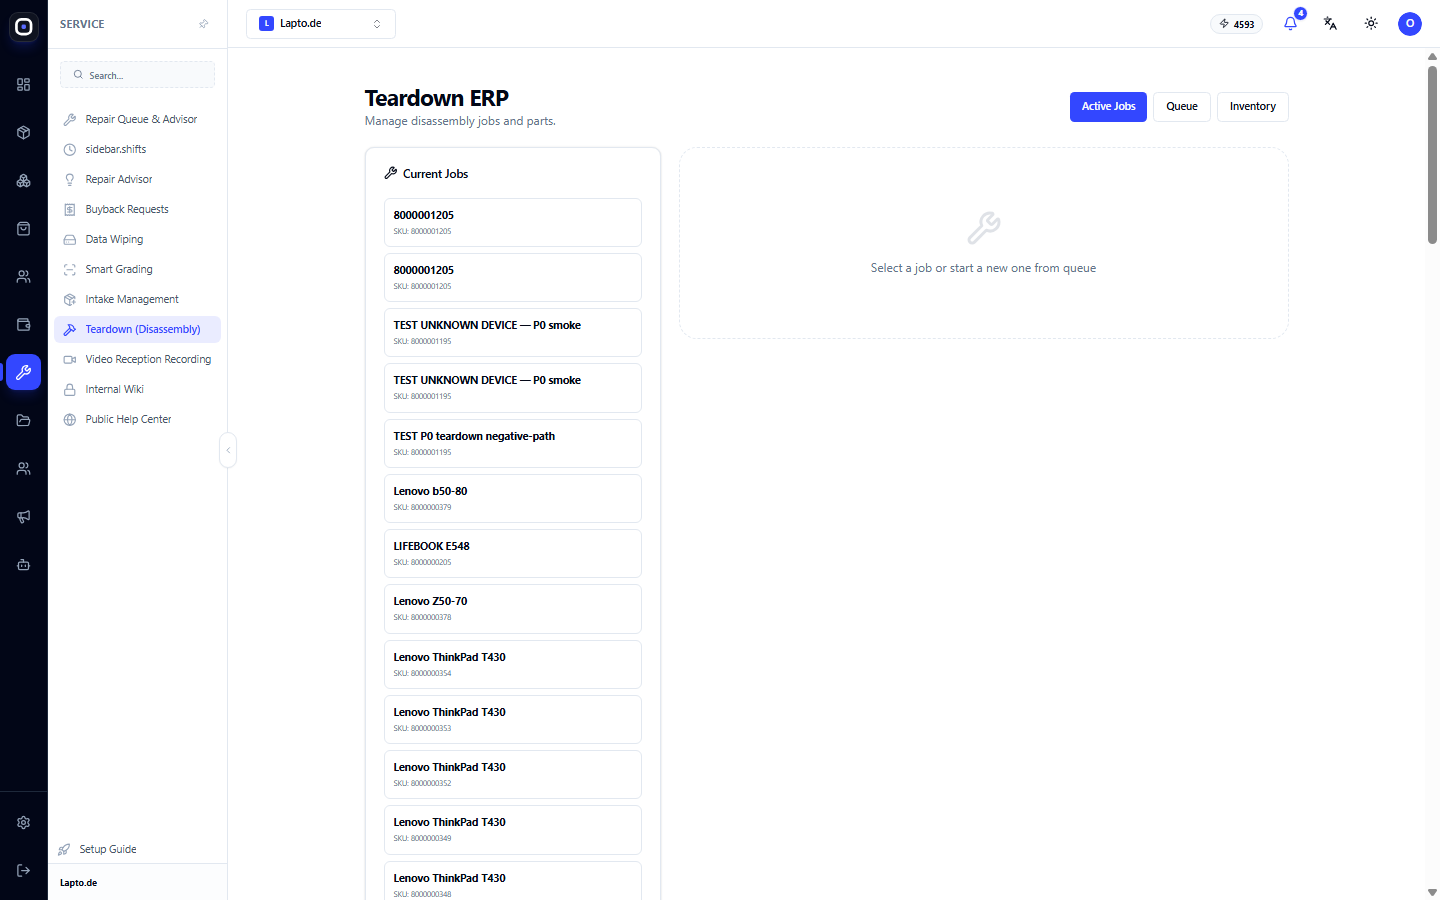
Task: Click the language translation icon
Action: pos(1330,24)
